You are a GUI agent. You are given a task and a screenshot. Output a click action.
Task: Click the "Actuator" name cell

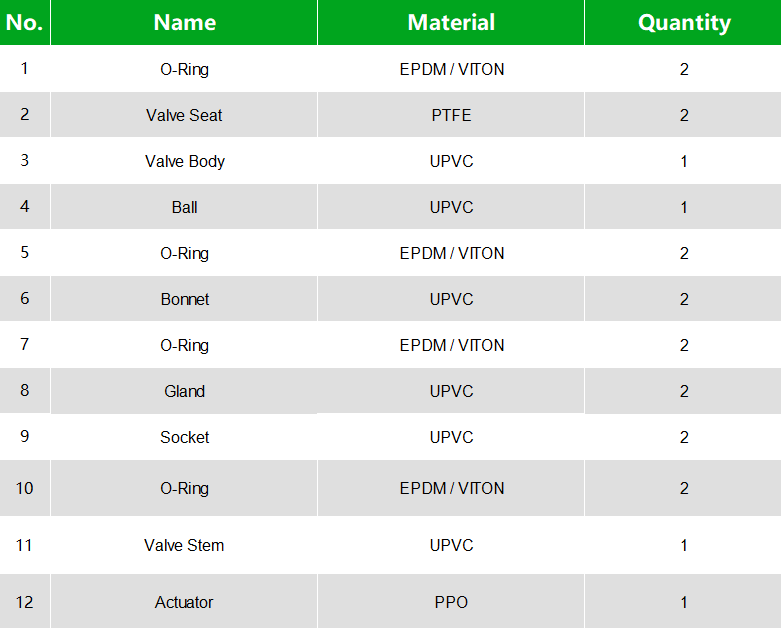[184, 602]
